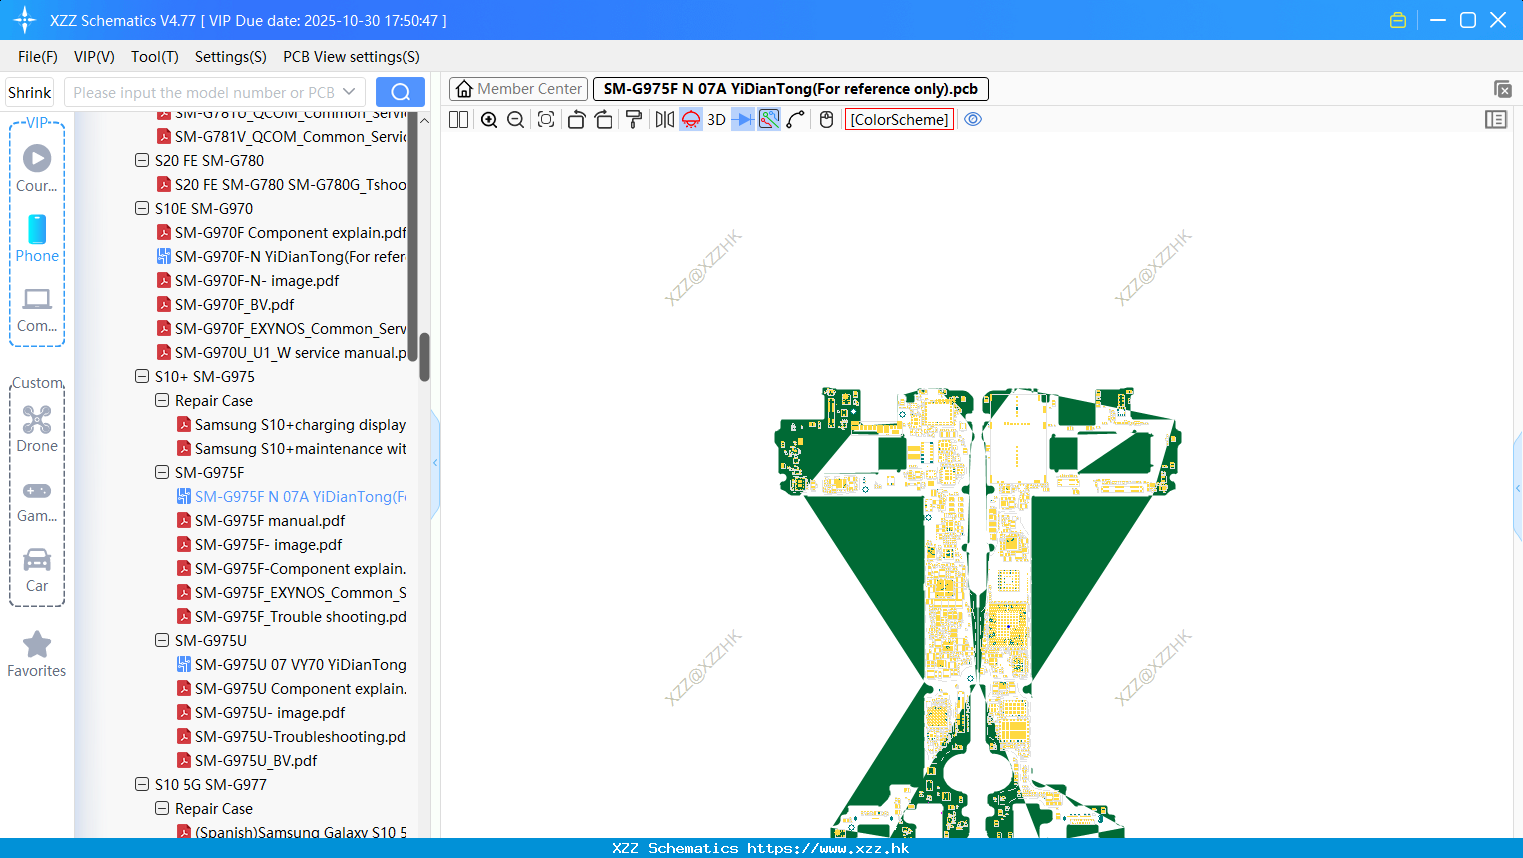Open the File menu
Image resolution: width=1523 pixels, height=858 pixels.
point(38,57)
